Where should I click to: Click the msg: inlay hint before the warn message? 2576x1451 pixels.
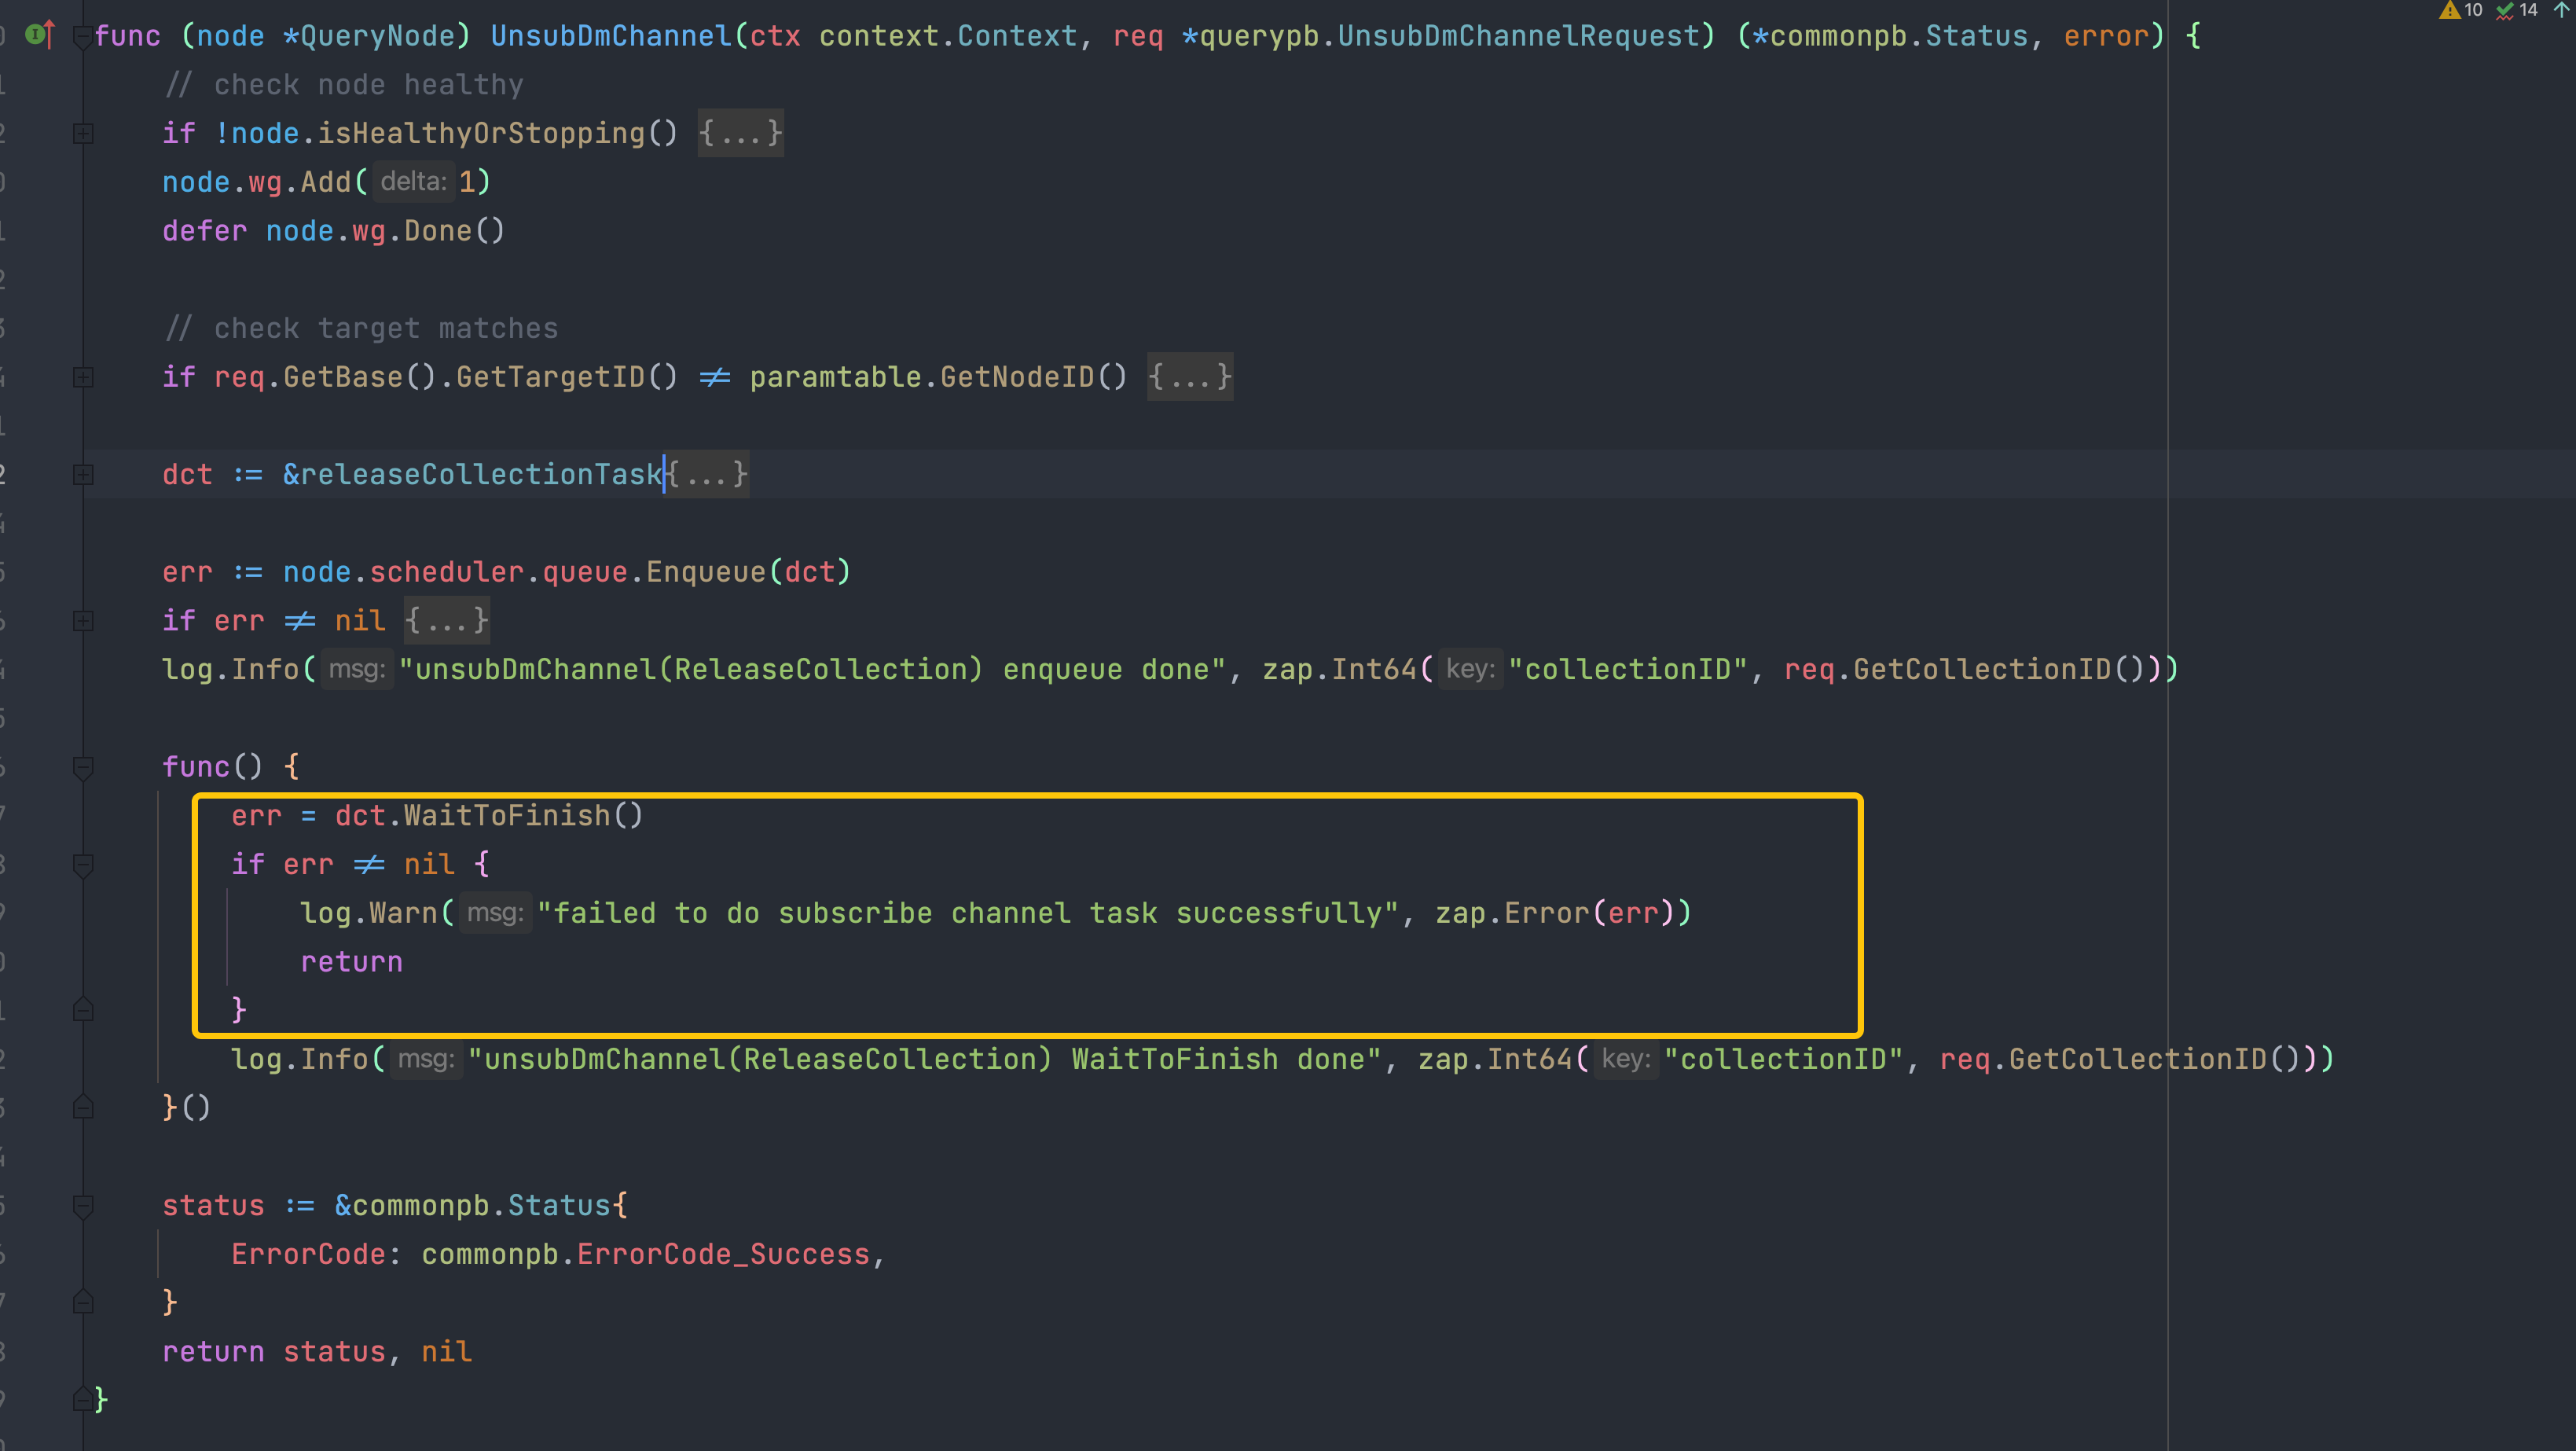pyautogui.click(x=495, y=912)
